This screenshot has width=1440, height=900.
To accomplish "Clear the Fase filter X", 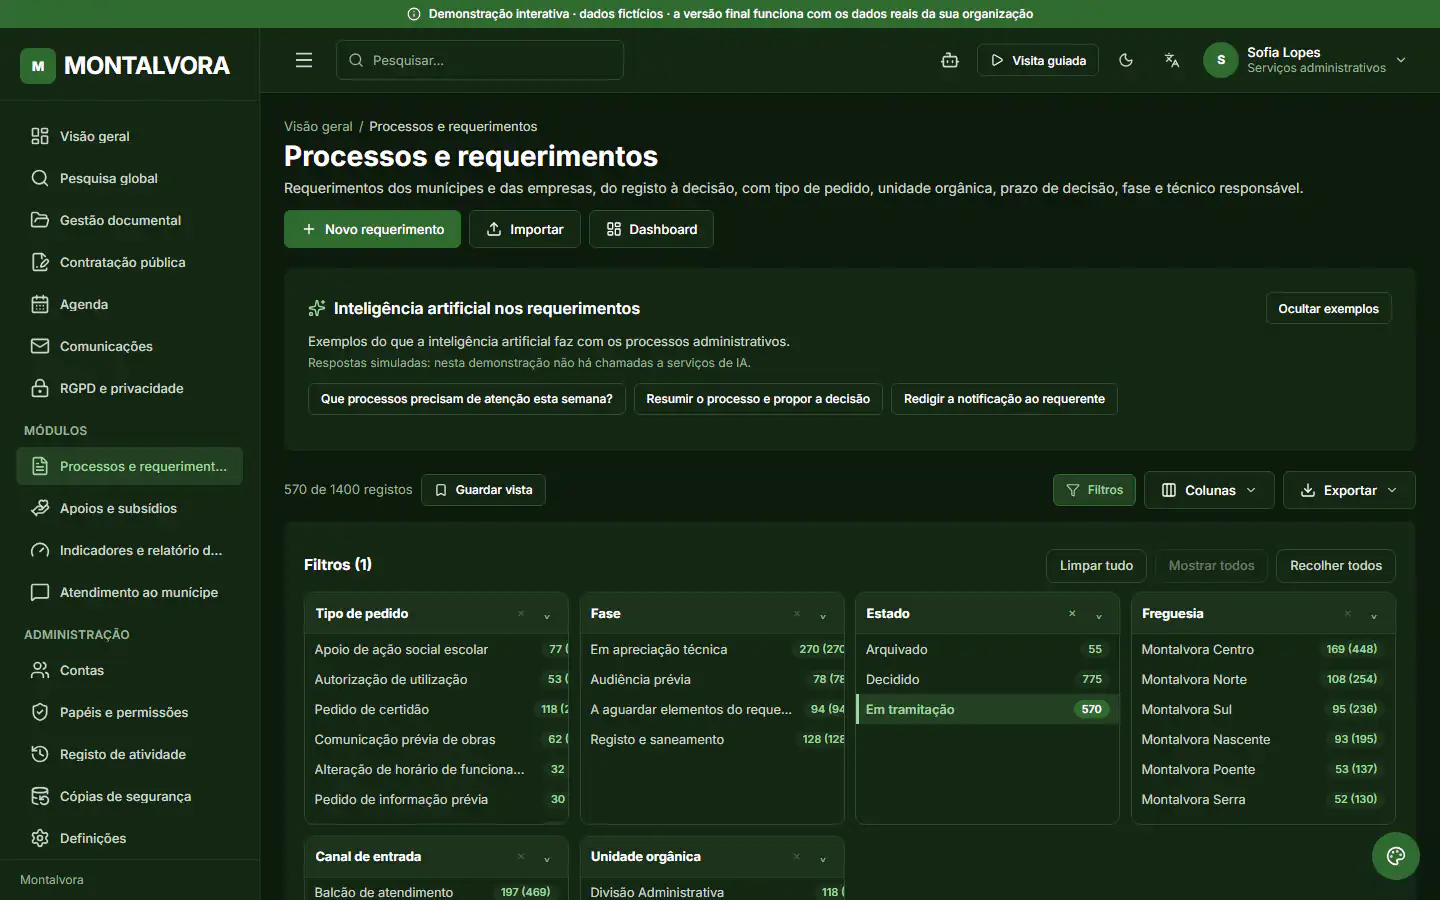I will pyautogui.click(x=797, y=614).
